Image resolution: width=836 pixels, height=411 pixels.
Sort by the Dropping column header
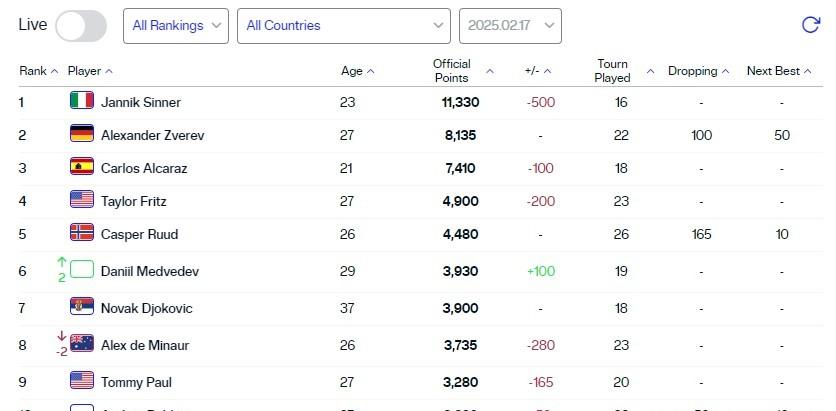point(698,71)
